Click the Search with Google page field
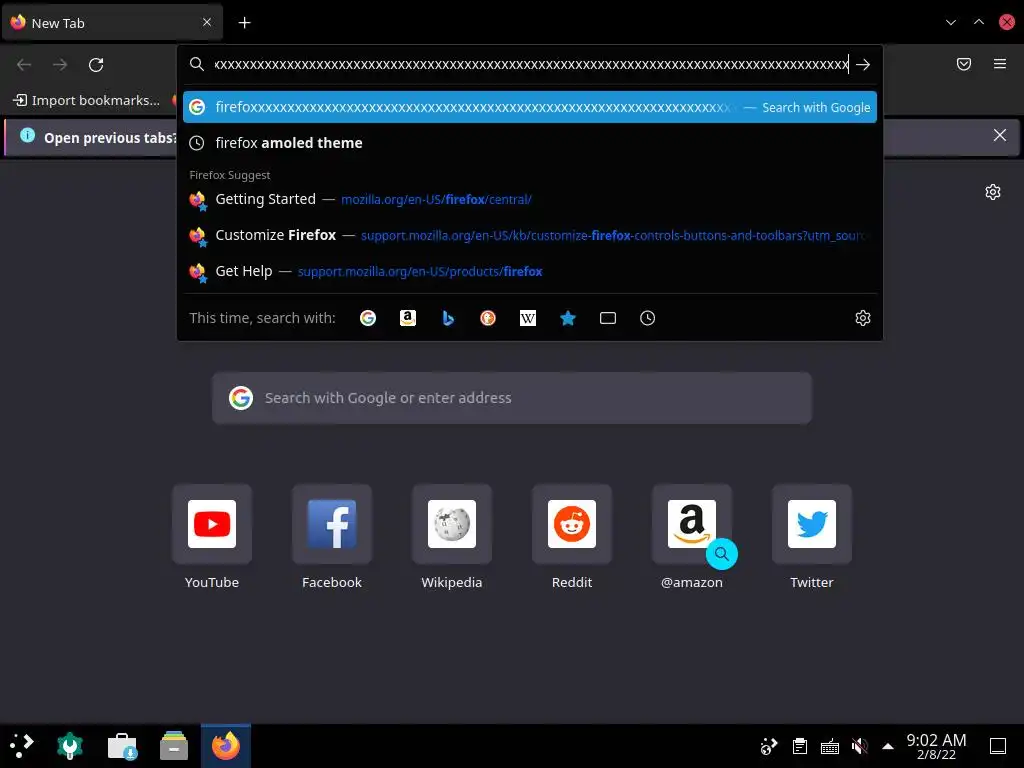Screen dimensions: 1024x768 pyautogui.click(x=512, y=398)
